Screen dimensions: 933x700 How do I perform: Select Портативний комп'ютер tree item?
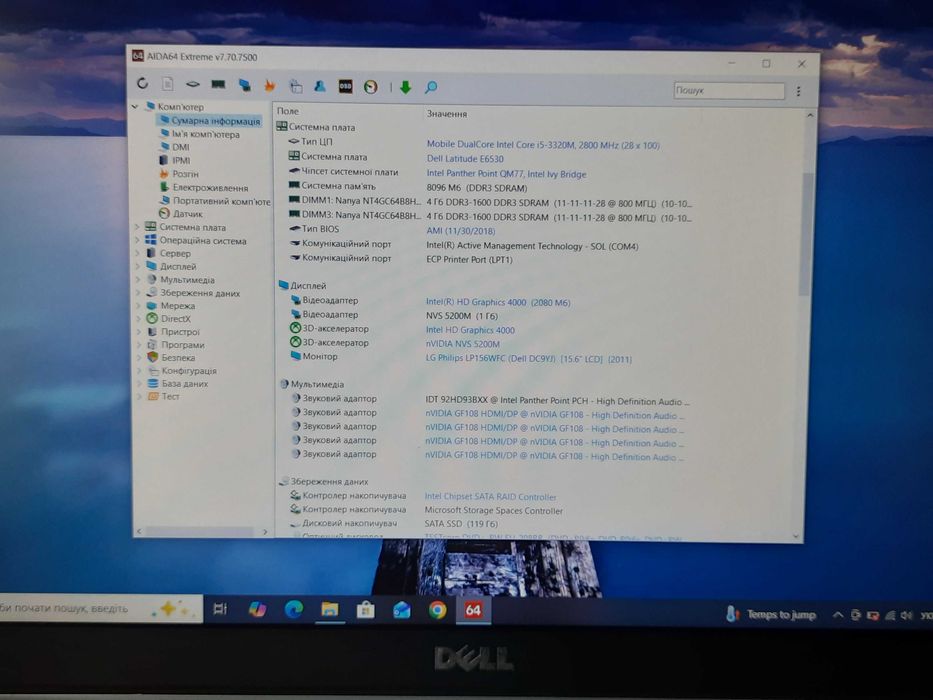point(215,201)
